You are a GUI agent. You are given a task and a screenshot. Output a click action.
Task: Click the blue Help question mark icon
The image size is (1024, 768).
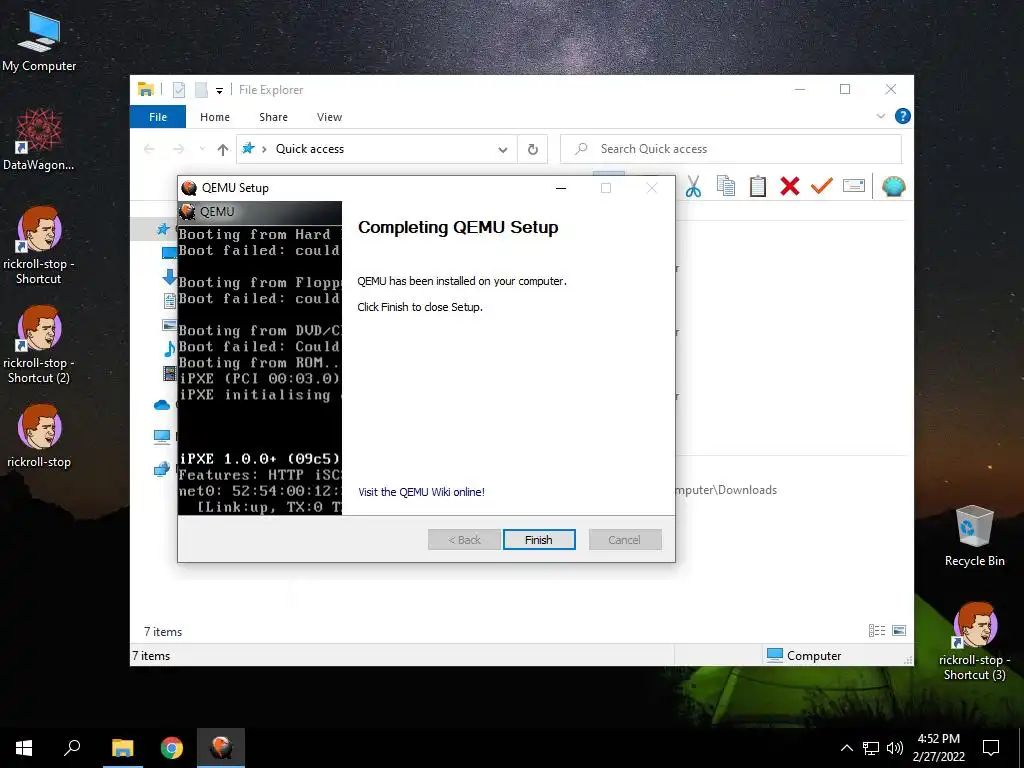click(x=903, y=116)
